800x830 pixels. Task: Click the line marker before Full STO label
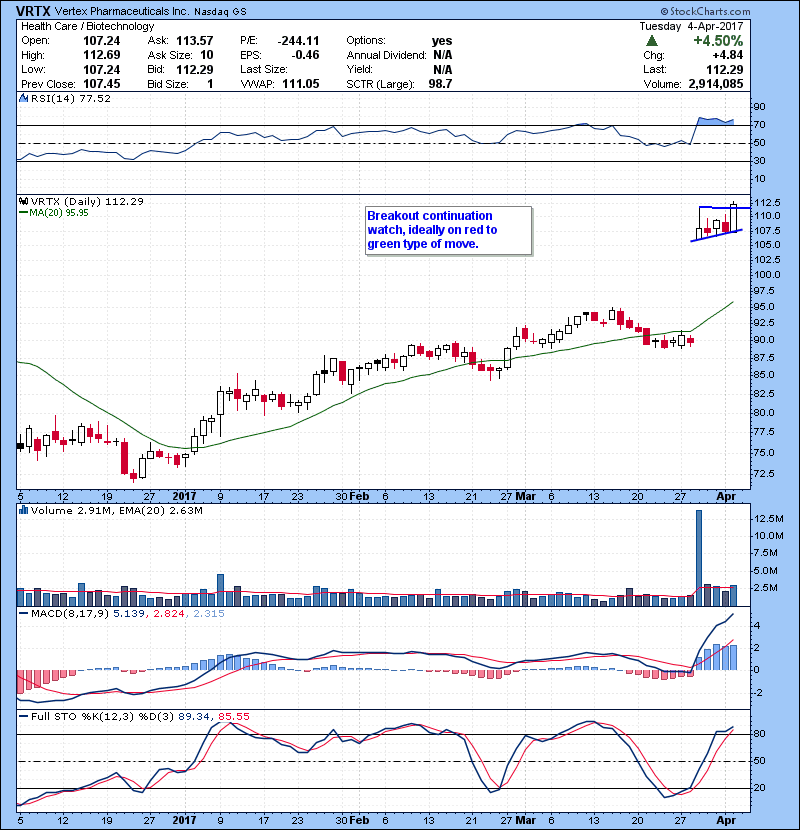point(23,716)
